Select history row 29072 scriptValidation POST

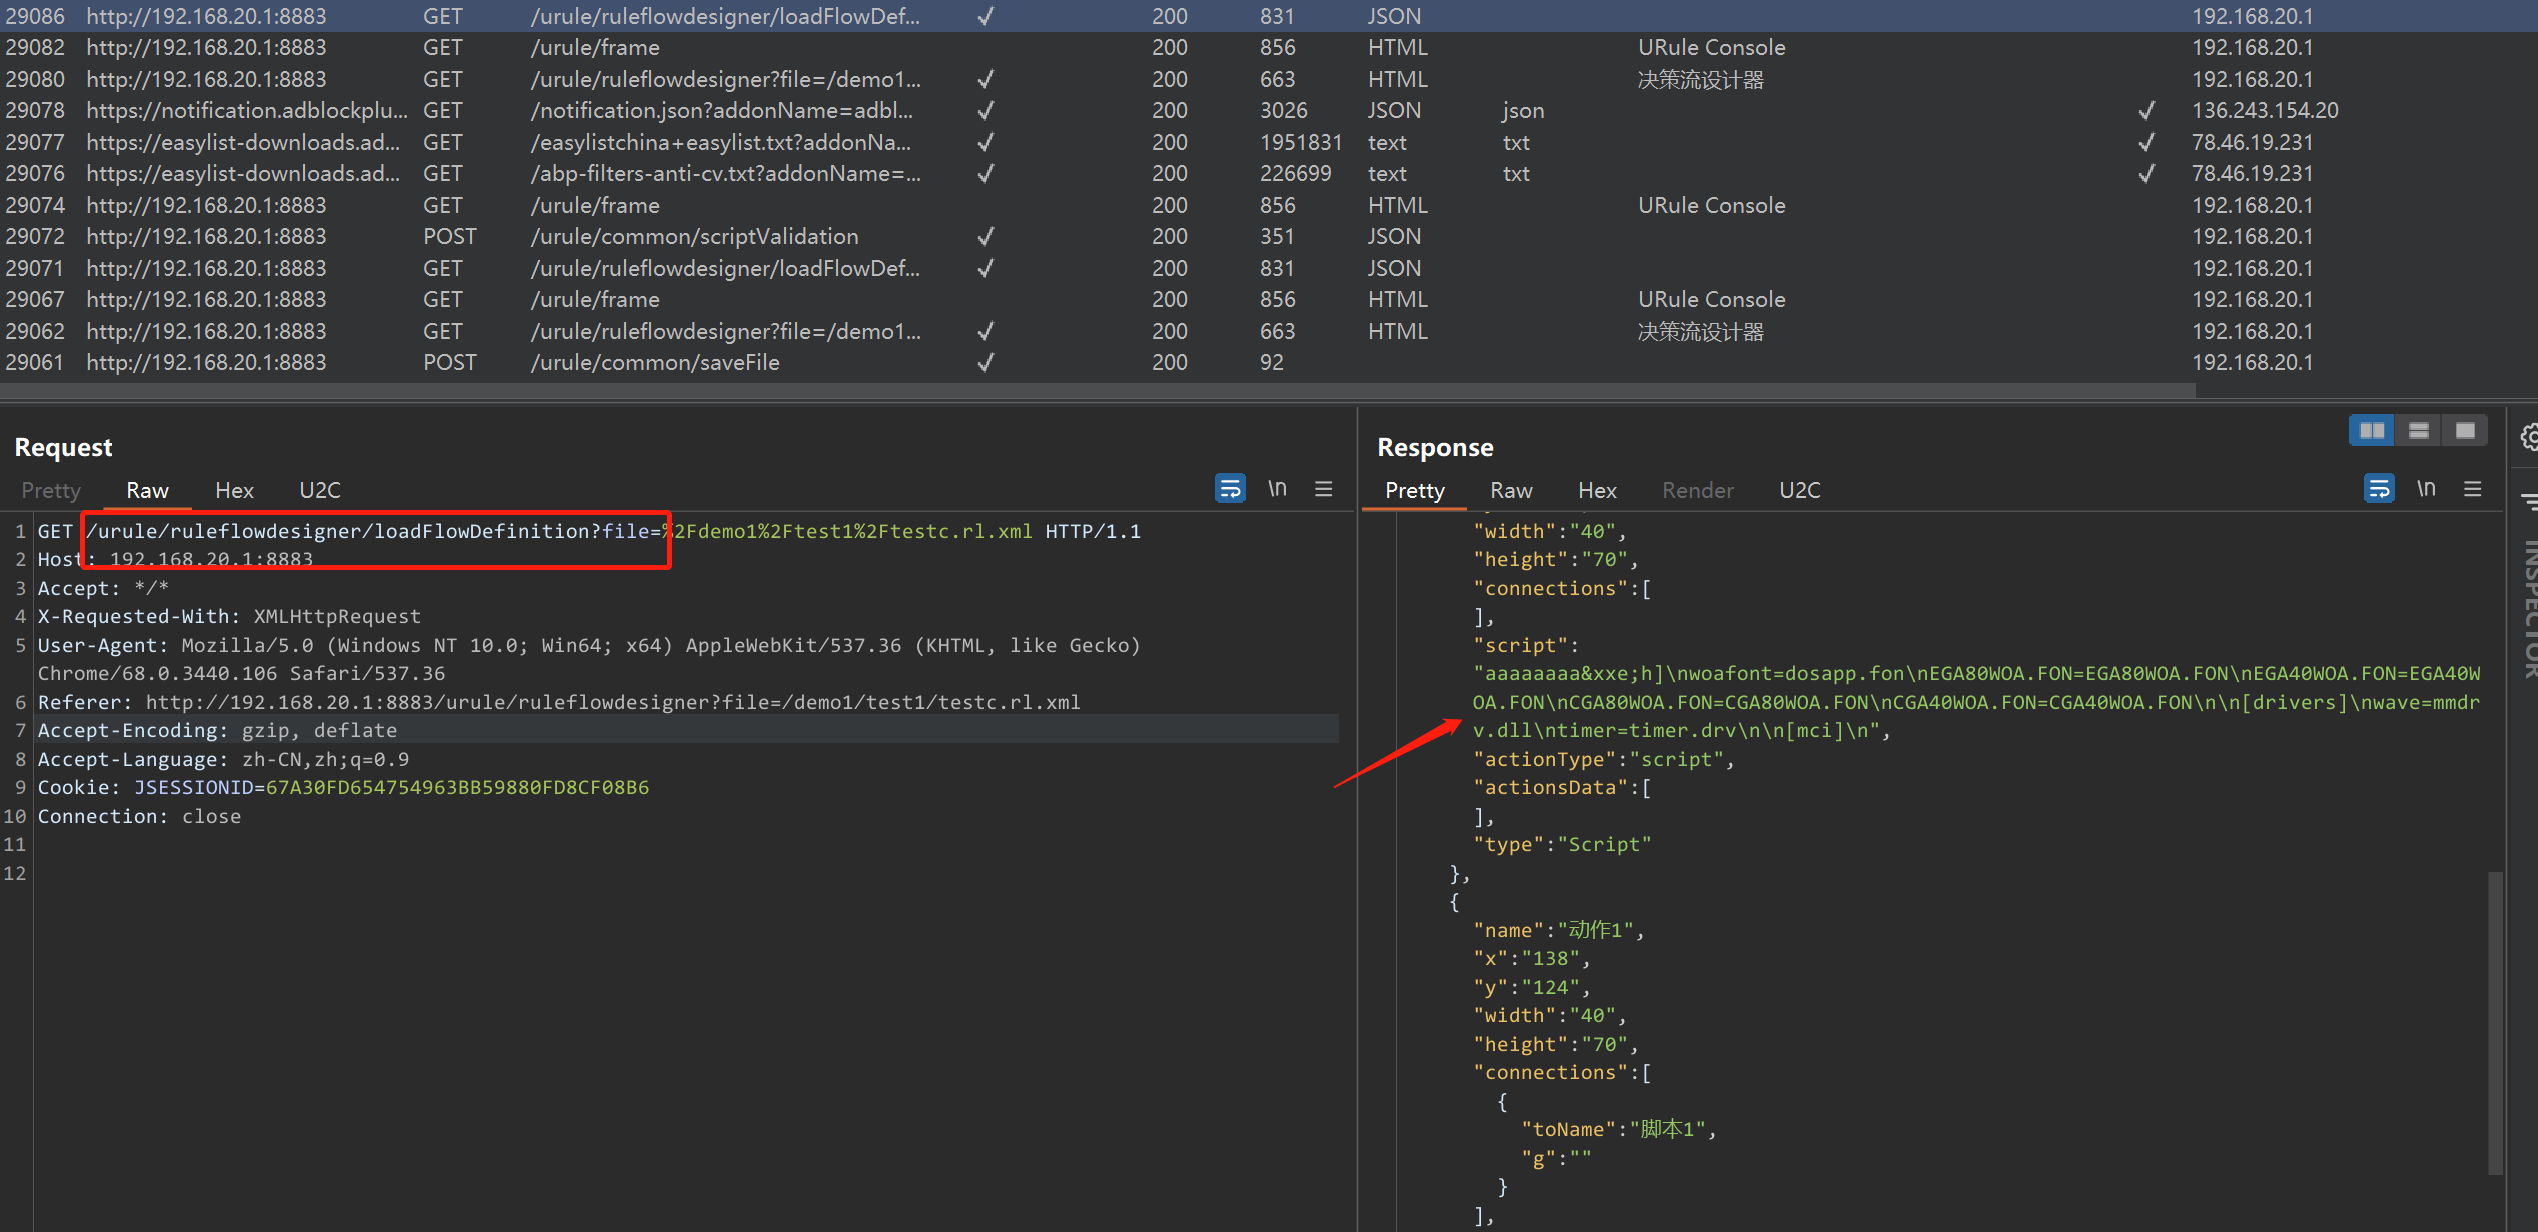pyautogui.click(x=693, y=237)
